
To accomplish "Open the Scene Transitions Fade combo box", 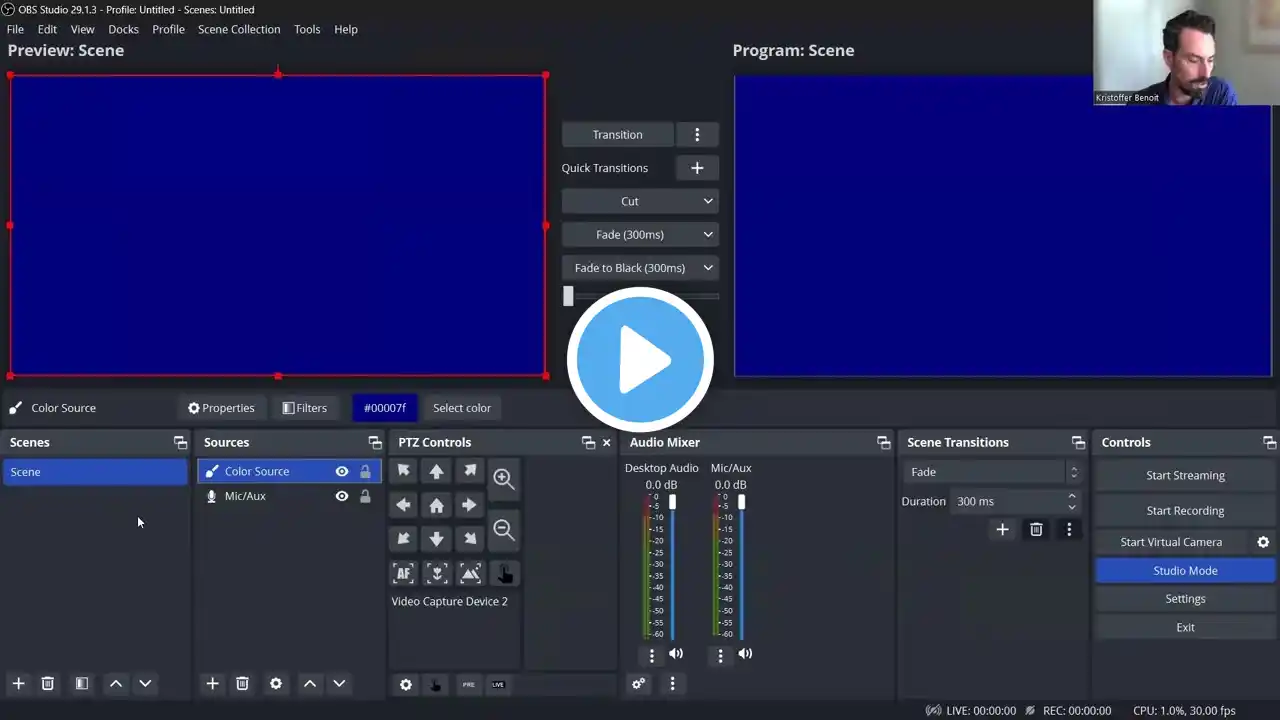I will click(x=992, y=472).
